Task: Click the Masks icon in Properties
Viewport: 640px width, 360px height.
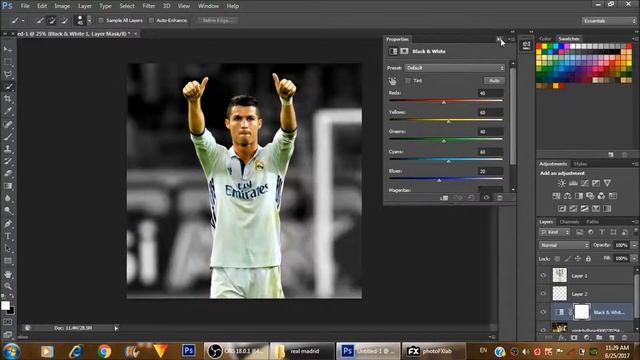Action: tap(404, 51)
